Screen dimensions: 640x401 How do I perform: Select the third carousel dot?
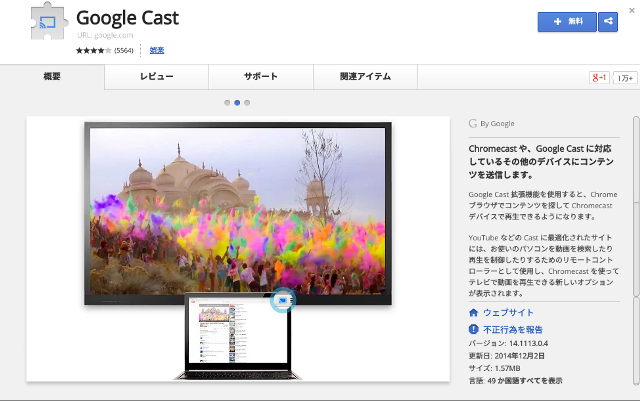(x=247, y=102)
